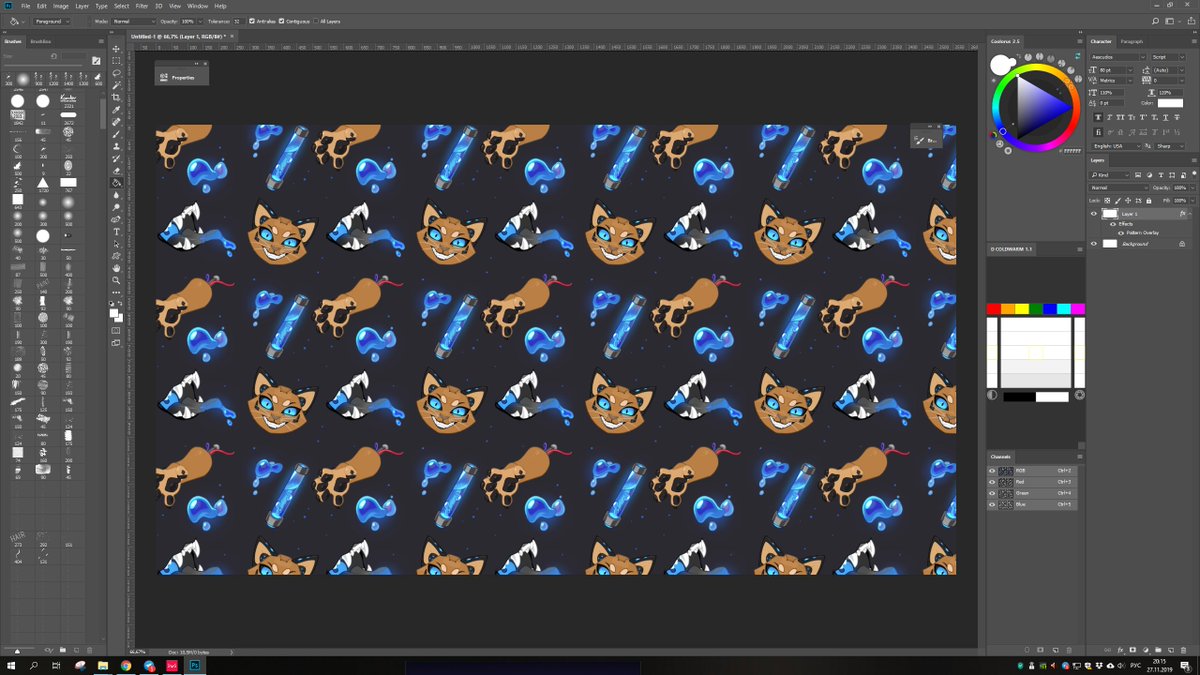This screenshot has height=675, width=1200.
Task: Open the search icon in top right
Action: 1156,20
